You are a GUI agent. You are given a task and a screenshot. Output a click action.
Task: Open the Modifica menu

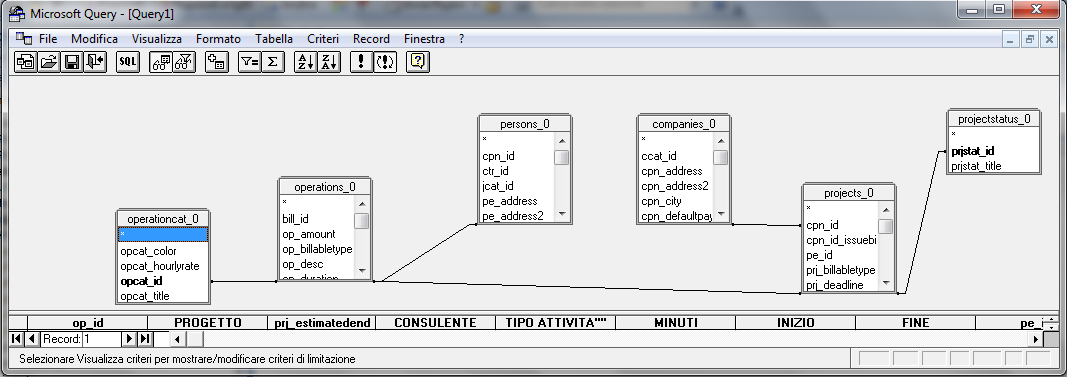click(95, 39)
